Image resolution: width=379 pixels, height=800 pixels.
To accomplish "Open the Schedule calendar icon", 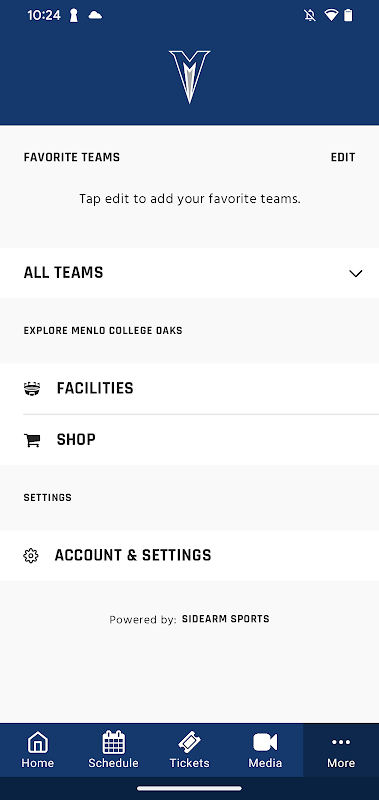I will (x=113, y=742).
